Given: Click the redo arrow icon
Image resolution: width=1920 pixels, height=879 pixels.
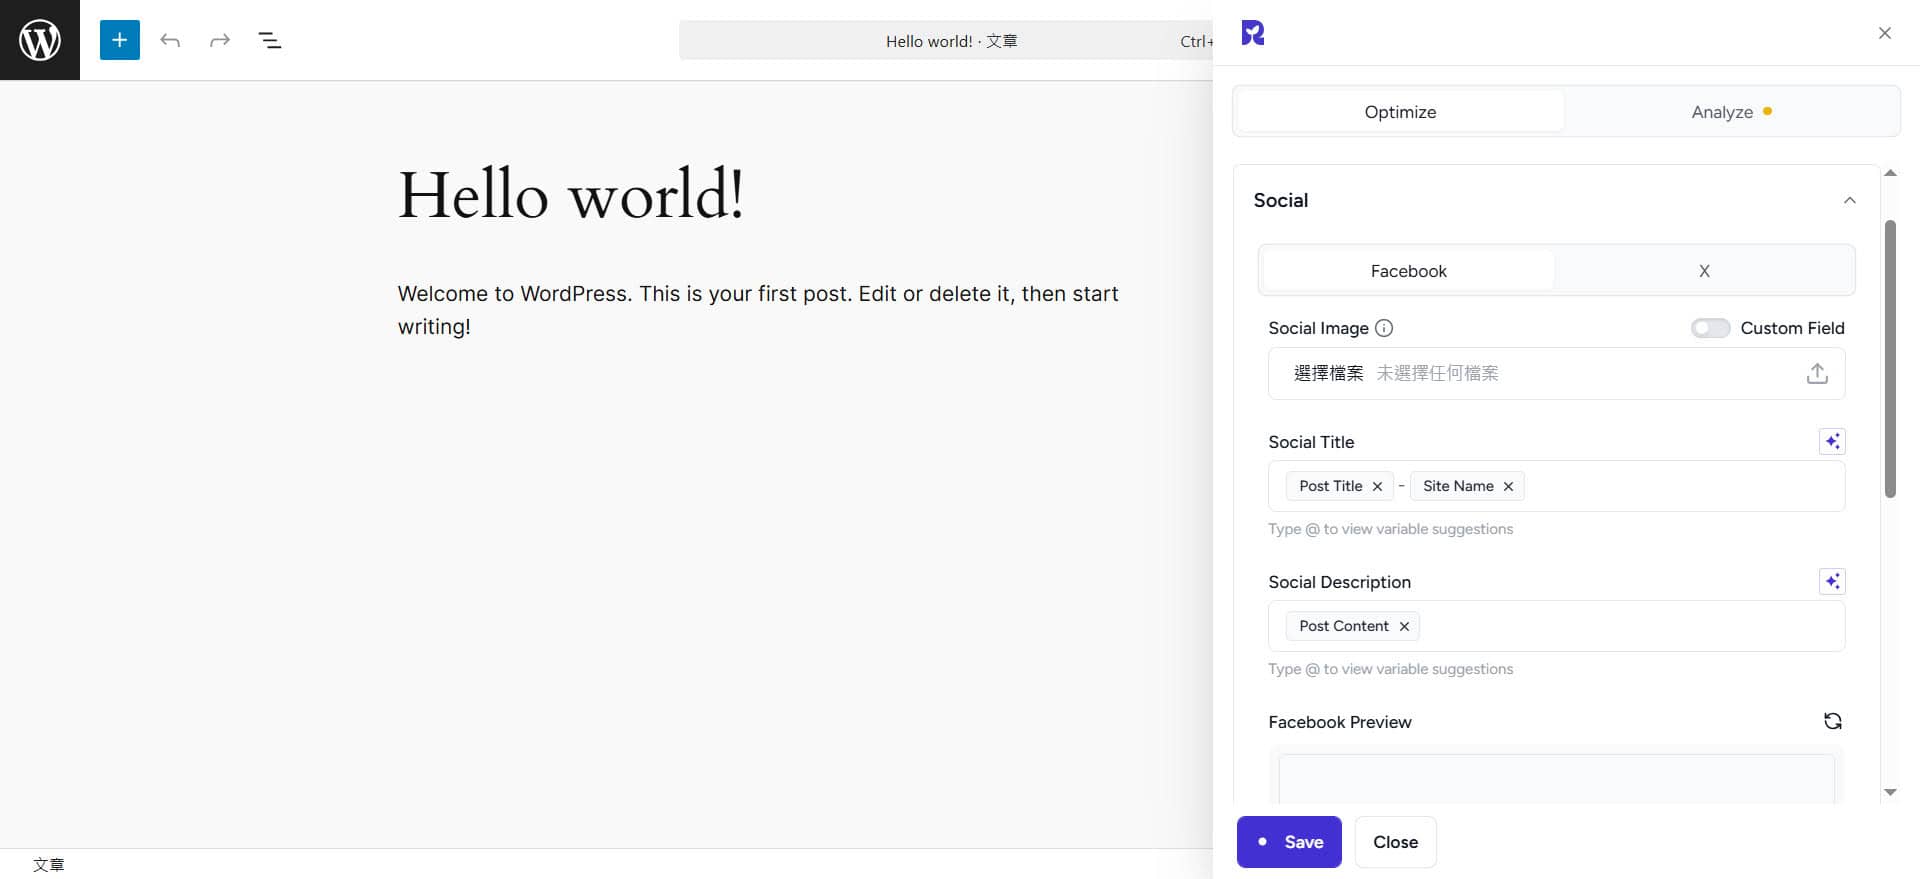Looking at the screenshot, I should 220,40.
